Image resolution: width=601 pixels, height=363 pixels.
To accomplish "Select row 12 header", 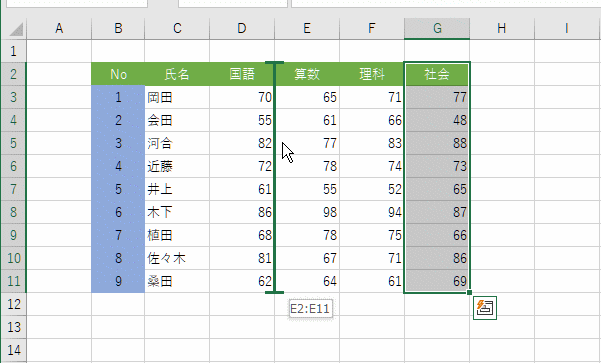I will [13, 304].
